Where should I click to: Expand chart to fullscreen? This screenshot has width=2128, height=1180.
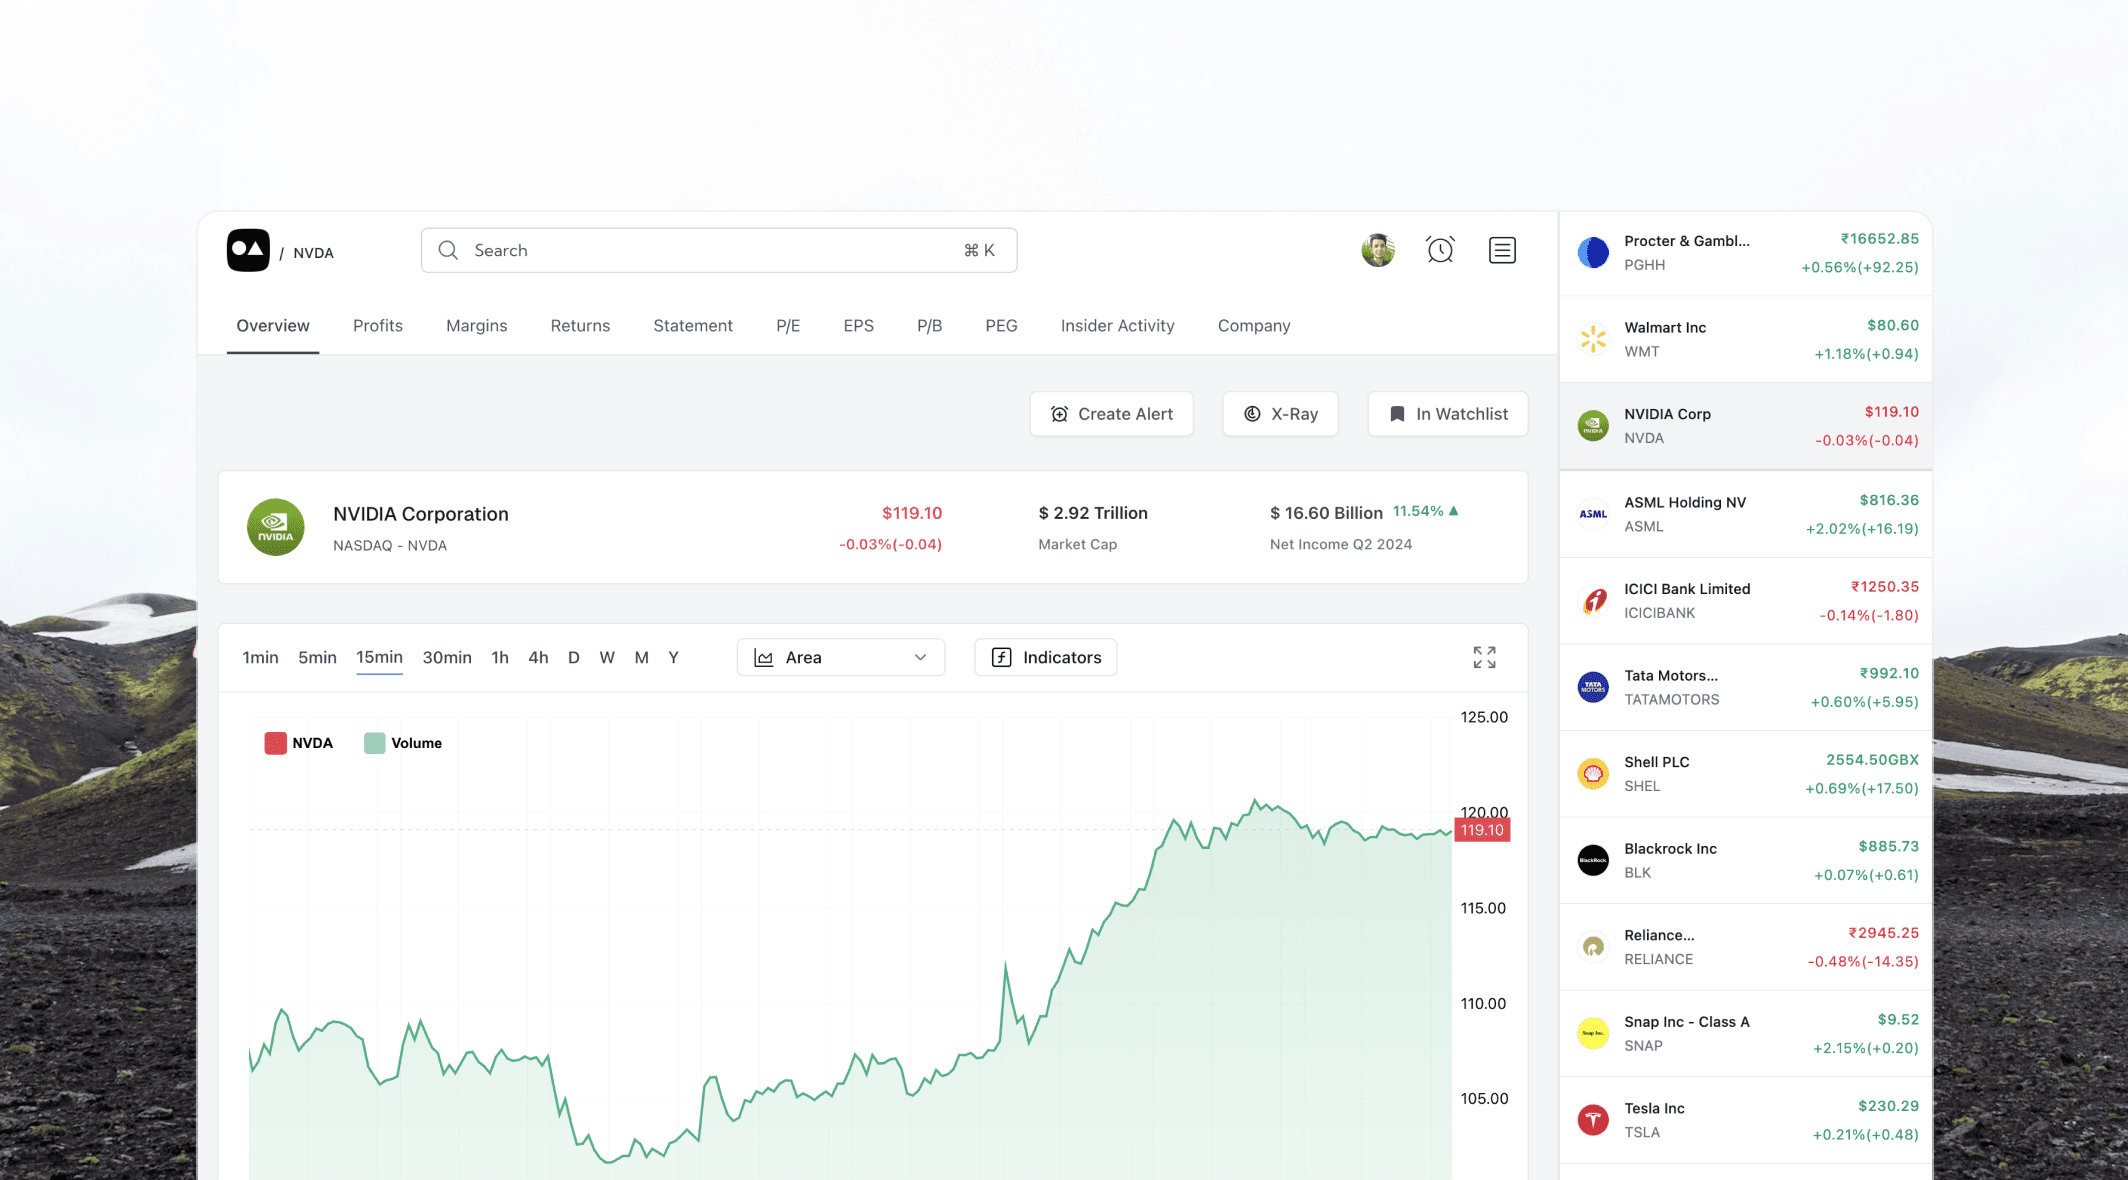pyautogui.click(x=1484, y=657)
